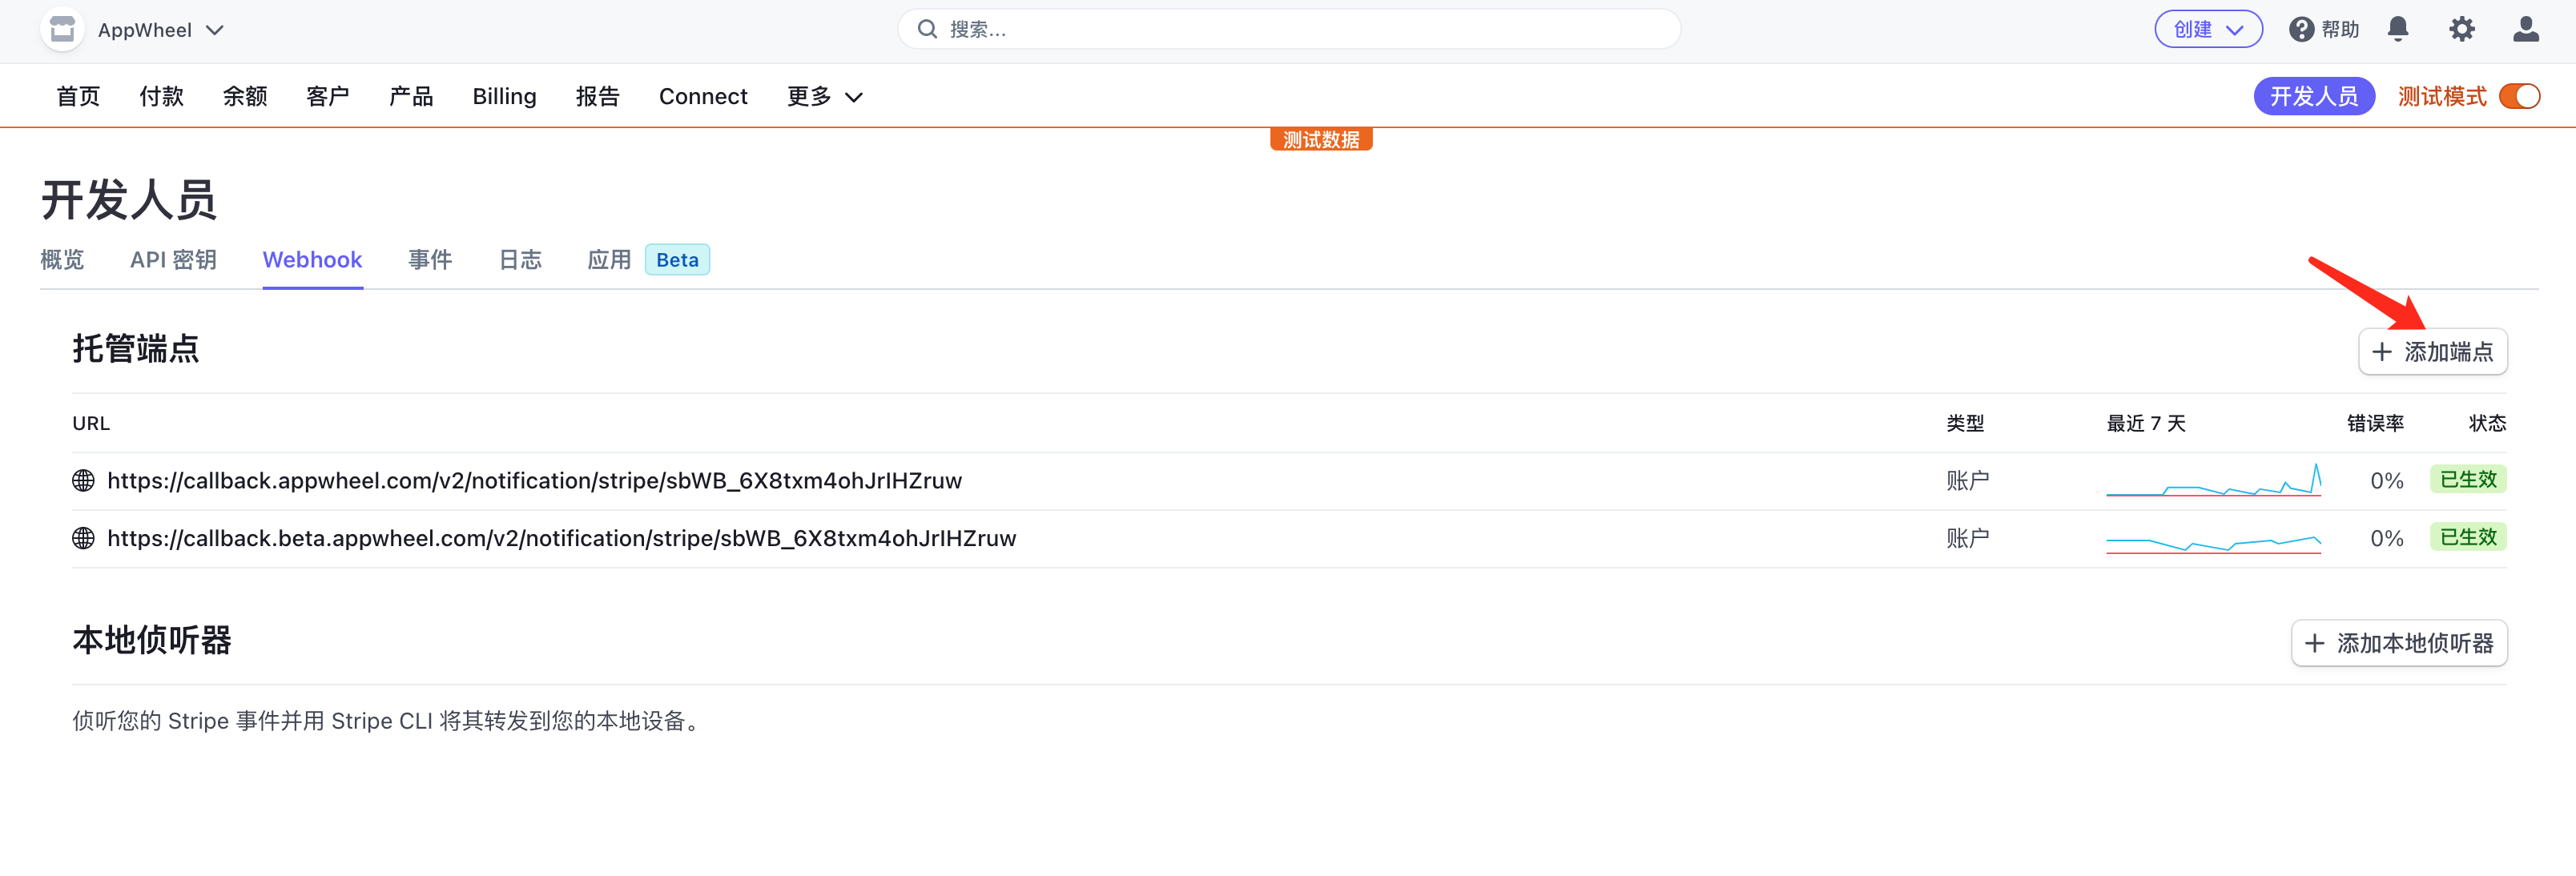The width and height of the screenshot is (2576, 876).
Task: Toggle the 开发人员 mode button
Action: [2313, 96]
